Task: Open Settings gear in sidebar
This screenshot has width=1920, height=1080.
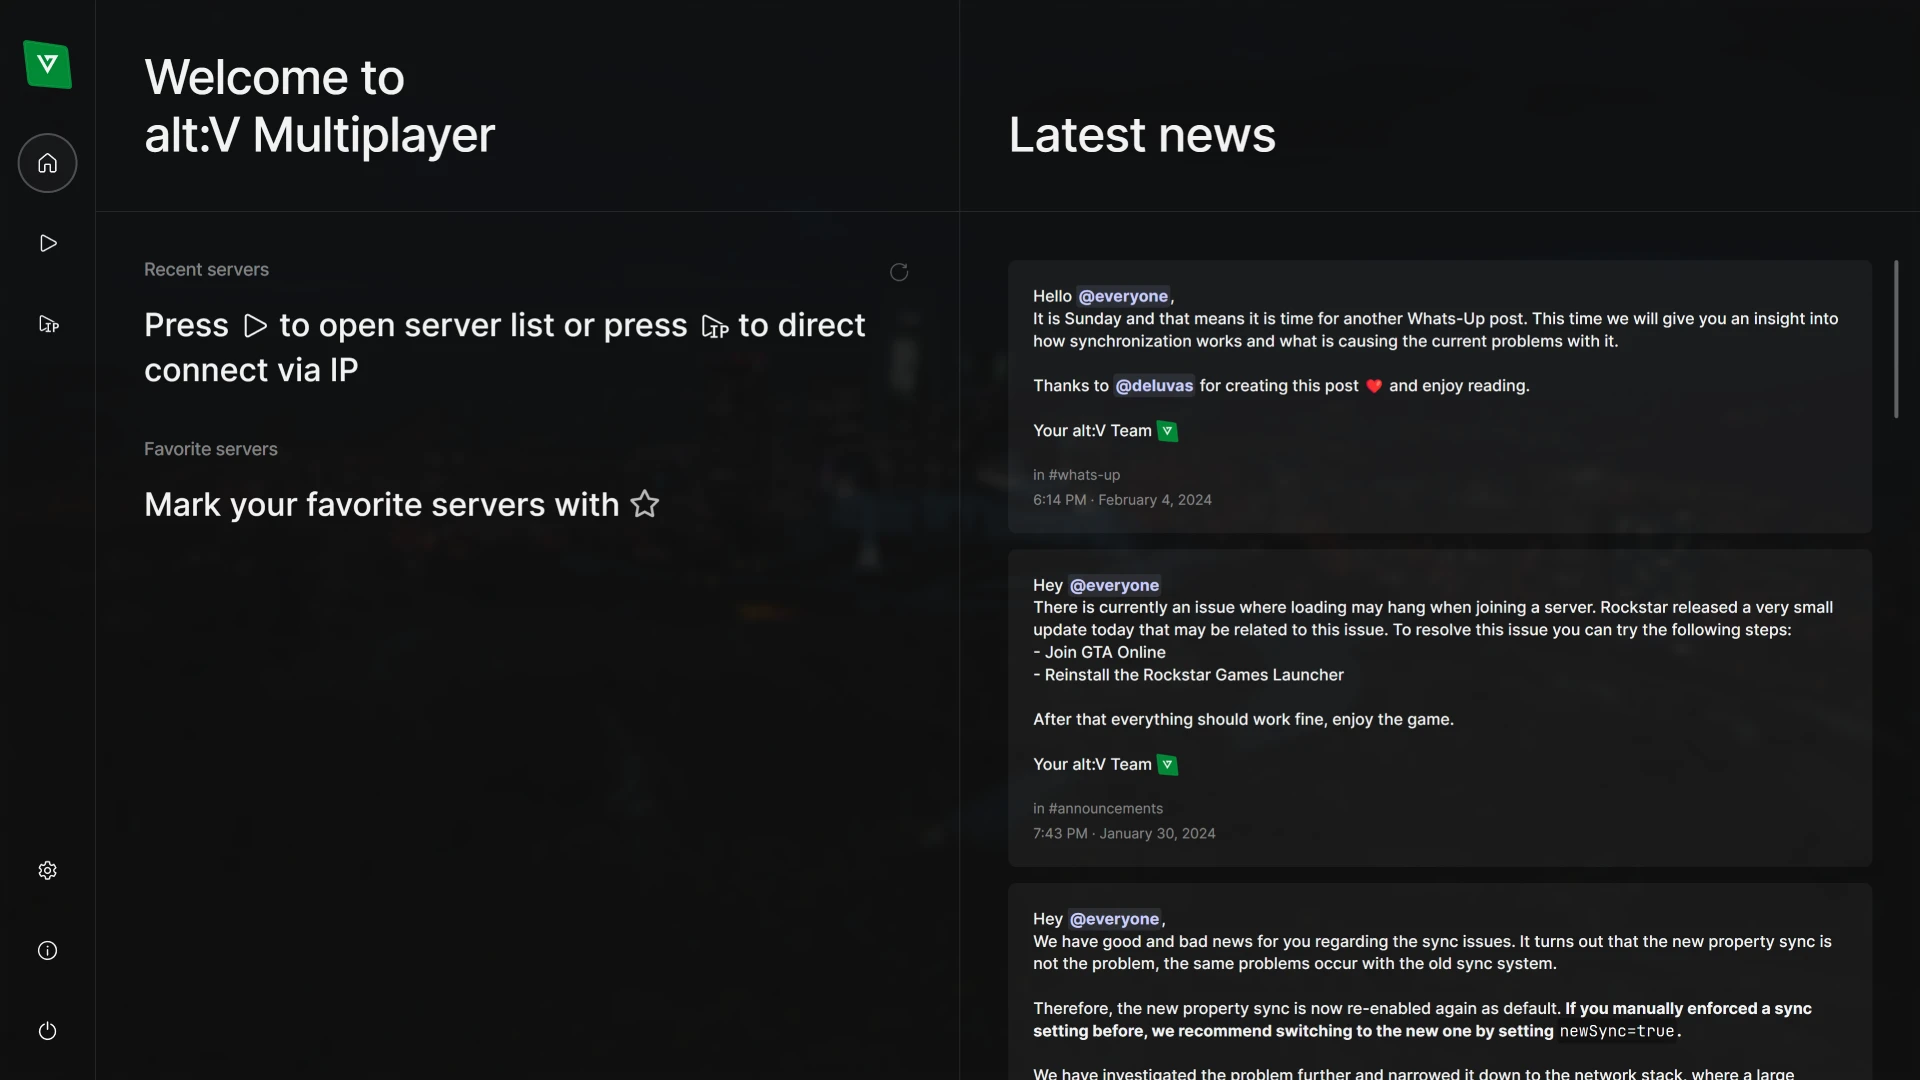Action: pos(47,870)
